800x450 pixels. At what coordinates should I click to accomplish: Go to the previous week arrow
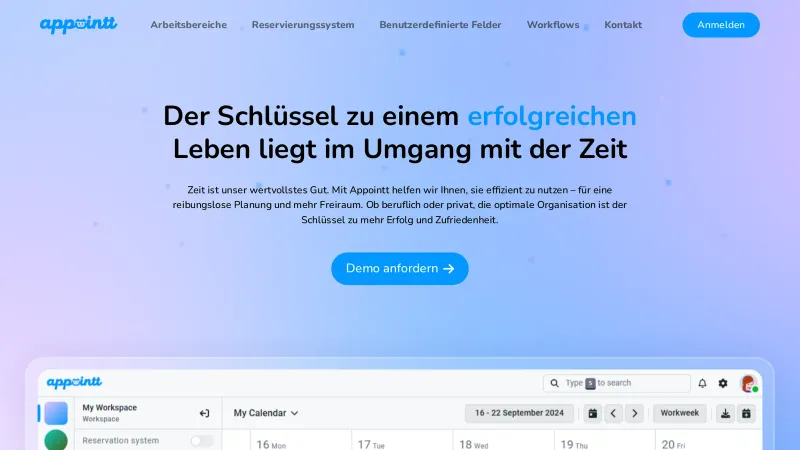[x=614, y=413]
